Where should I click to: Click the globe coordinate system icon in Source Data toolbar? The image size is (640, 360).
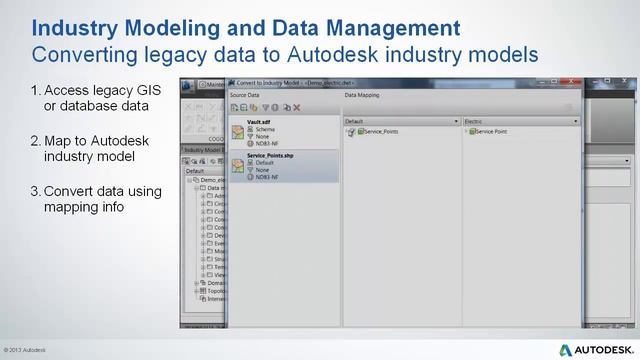coord(275,108)
